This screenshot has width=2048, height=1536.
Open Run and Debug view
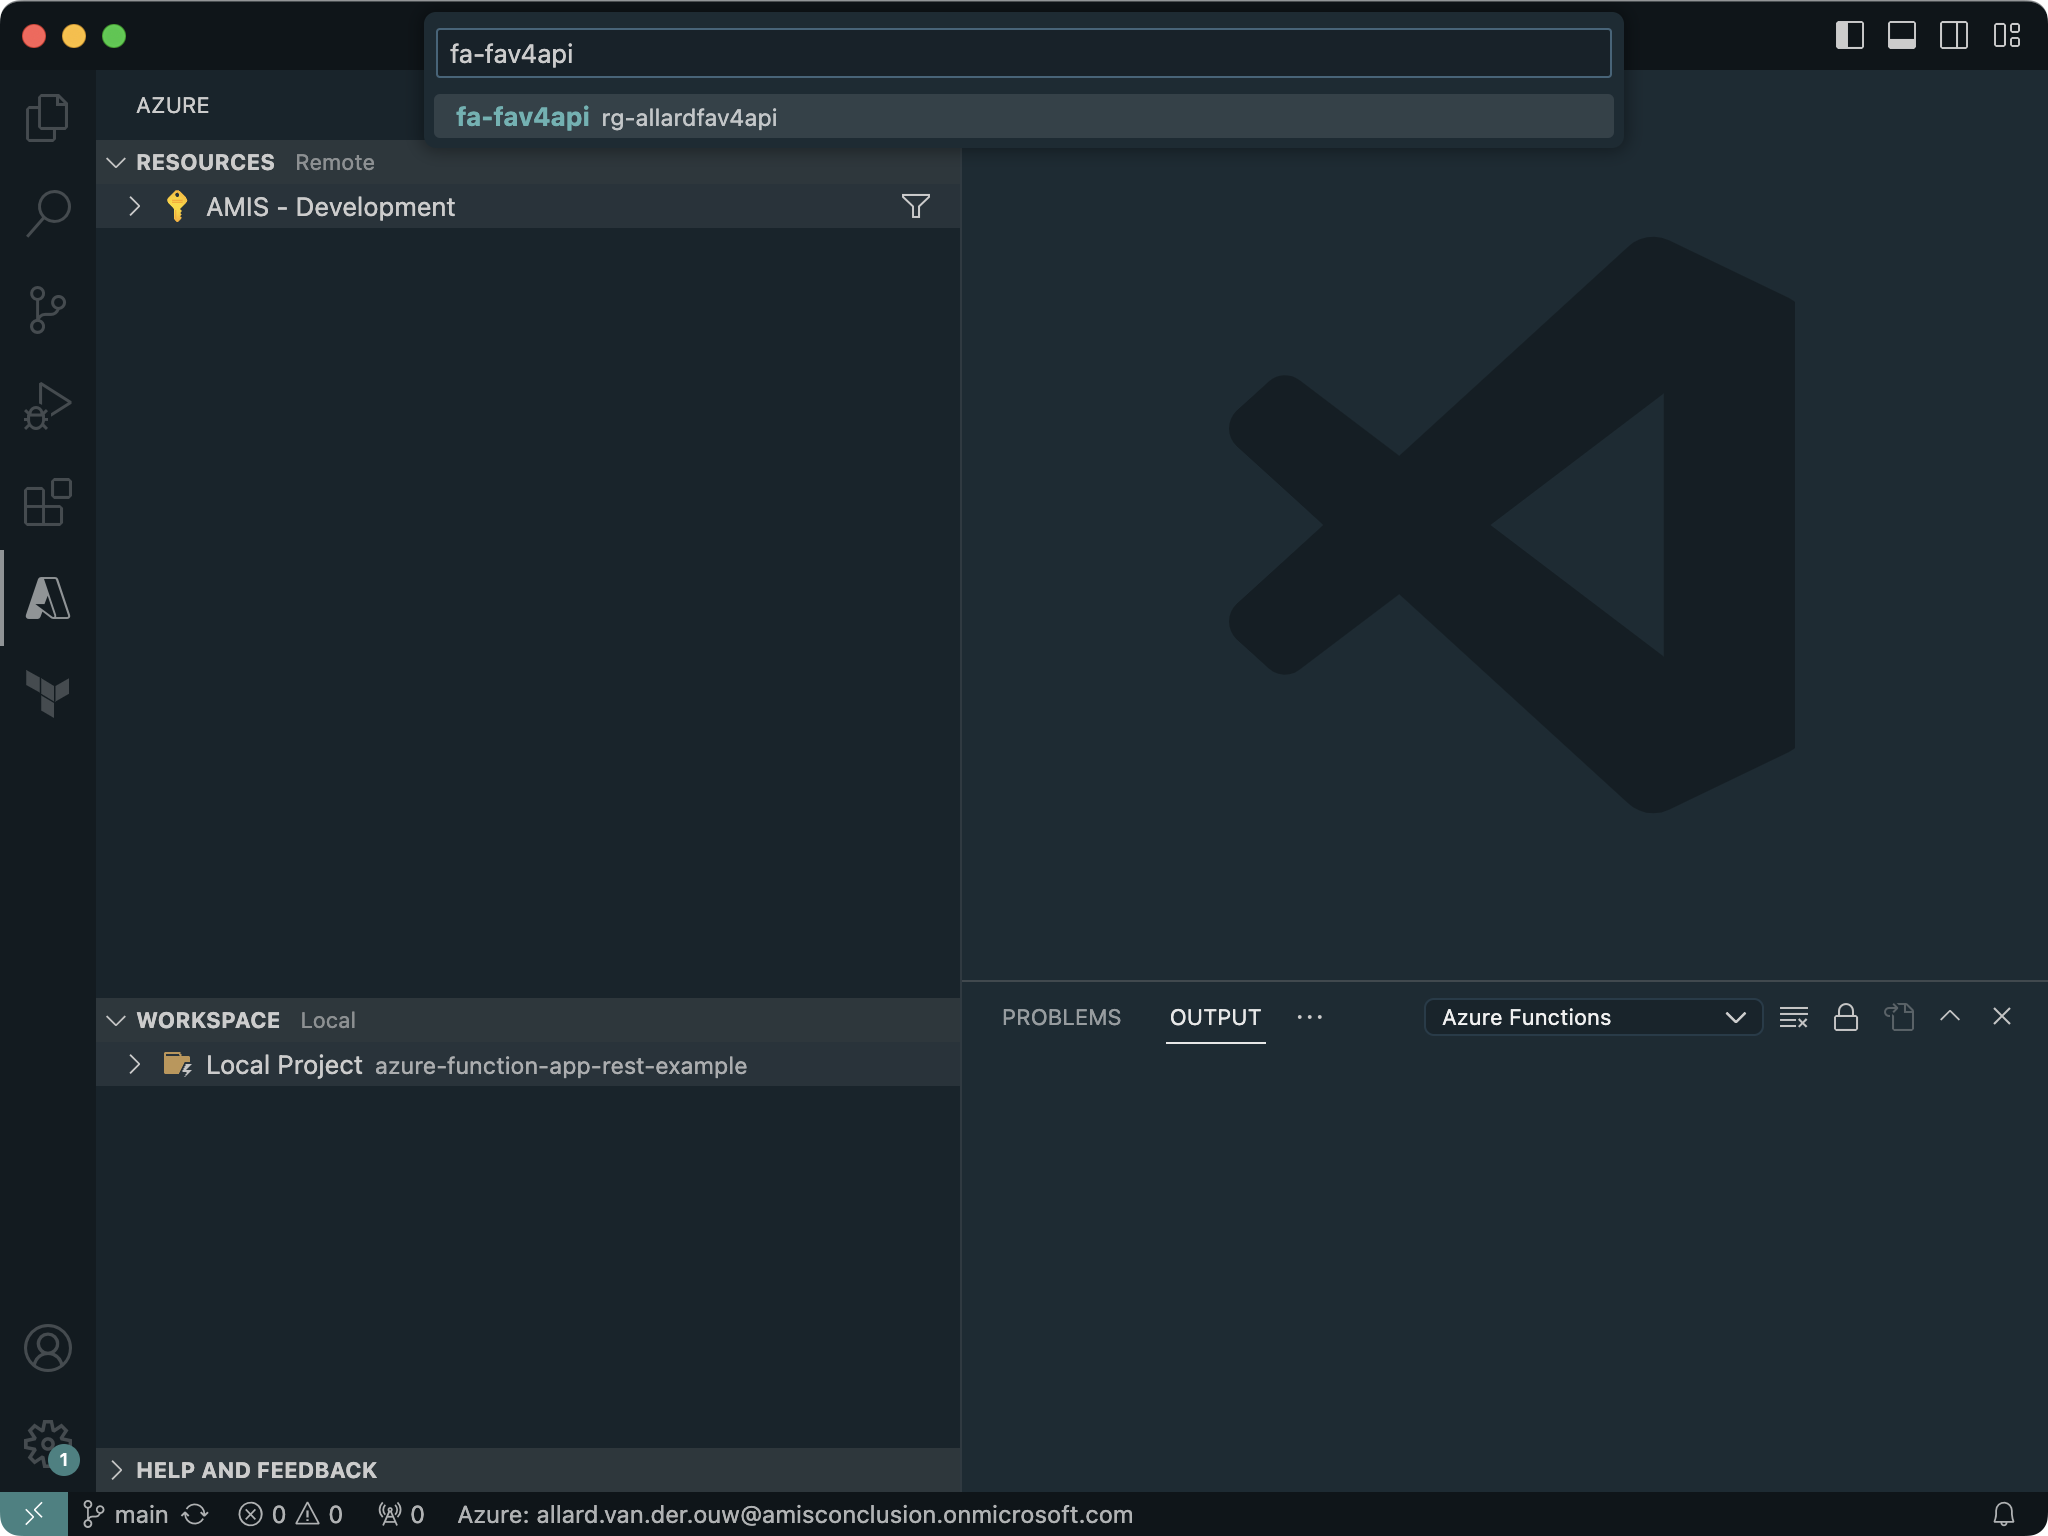pyautogui.click(x=47, y=405)
